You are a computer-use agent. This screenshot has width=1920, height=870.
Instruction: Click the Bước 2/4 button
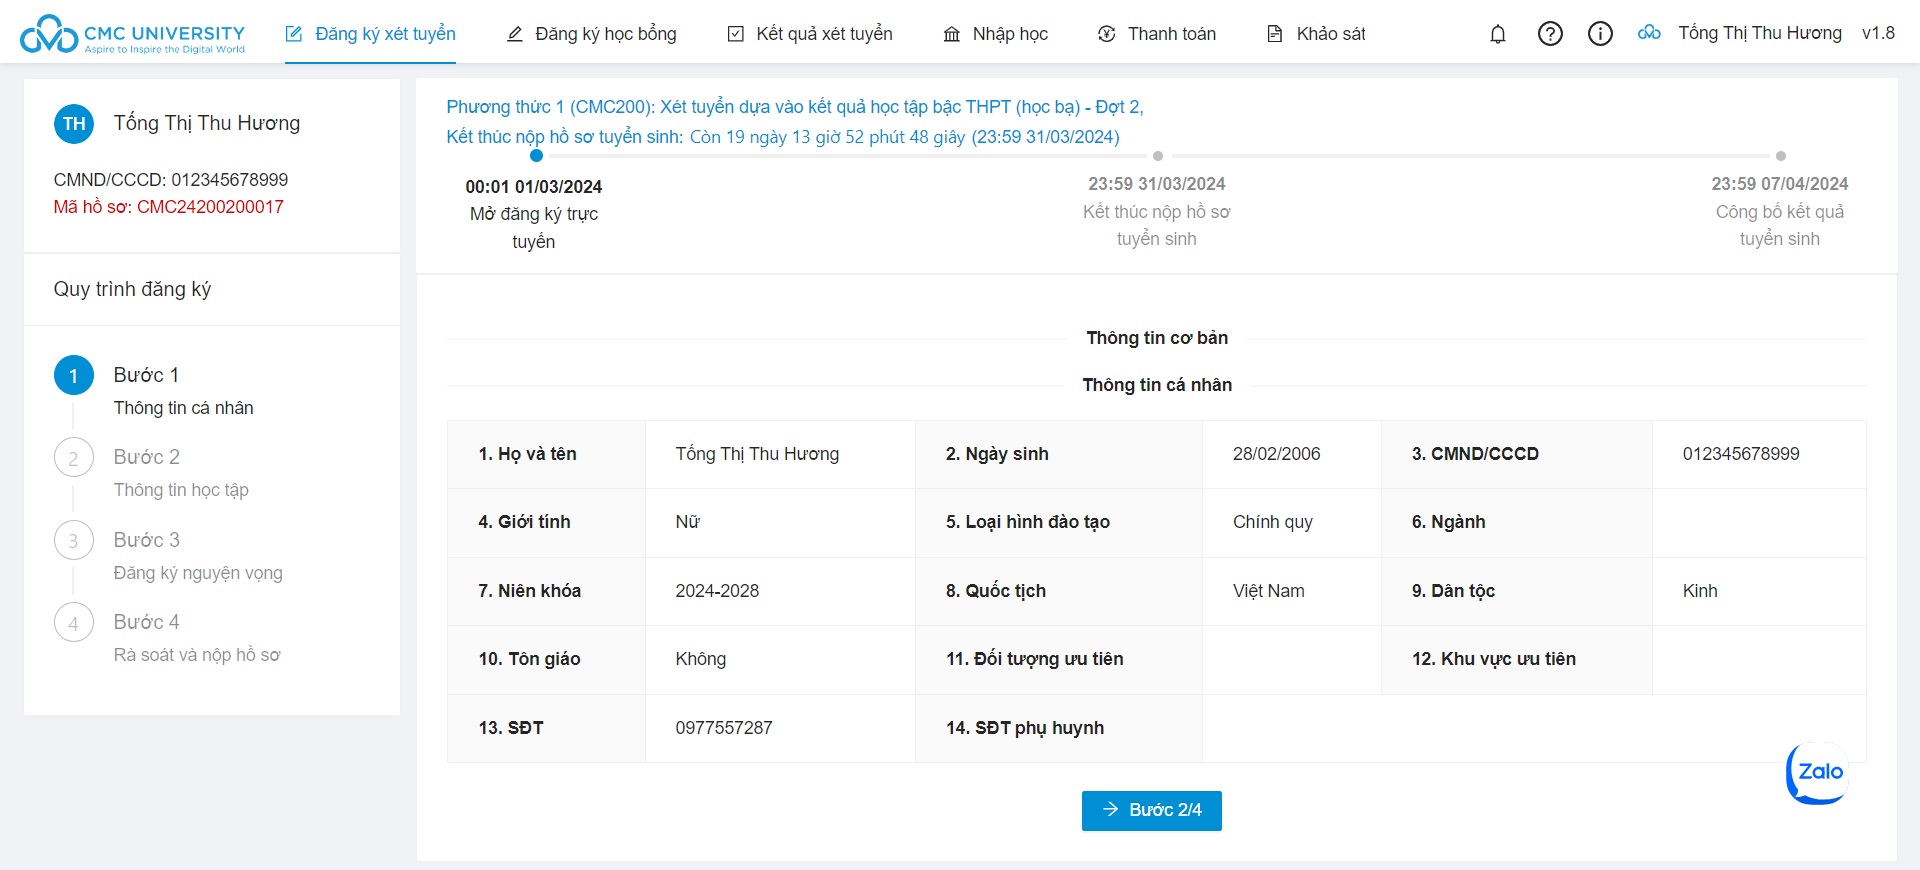(x=1152, y=810)
